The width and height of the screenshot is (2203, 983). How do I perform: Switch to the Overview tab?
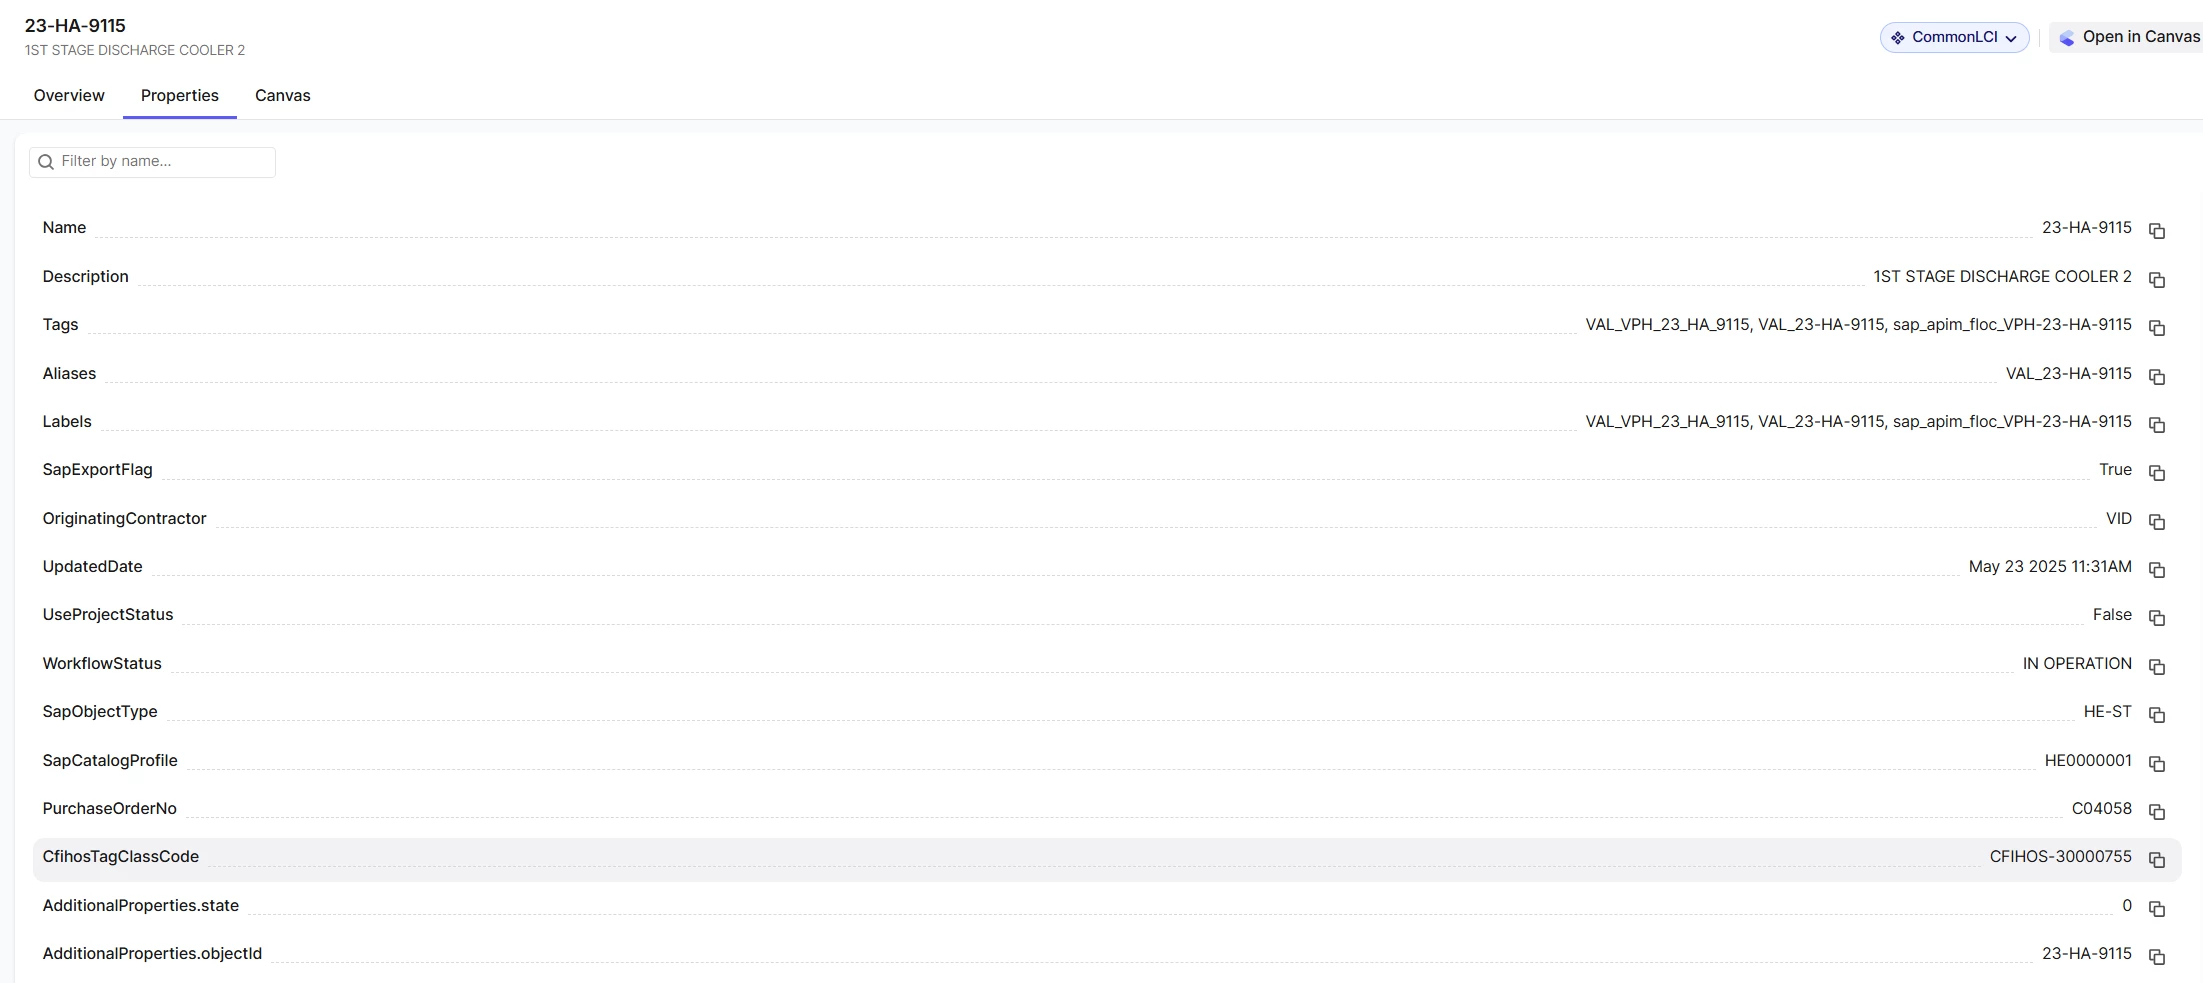(x=69, y=96)
